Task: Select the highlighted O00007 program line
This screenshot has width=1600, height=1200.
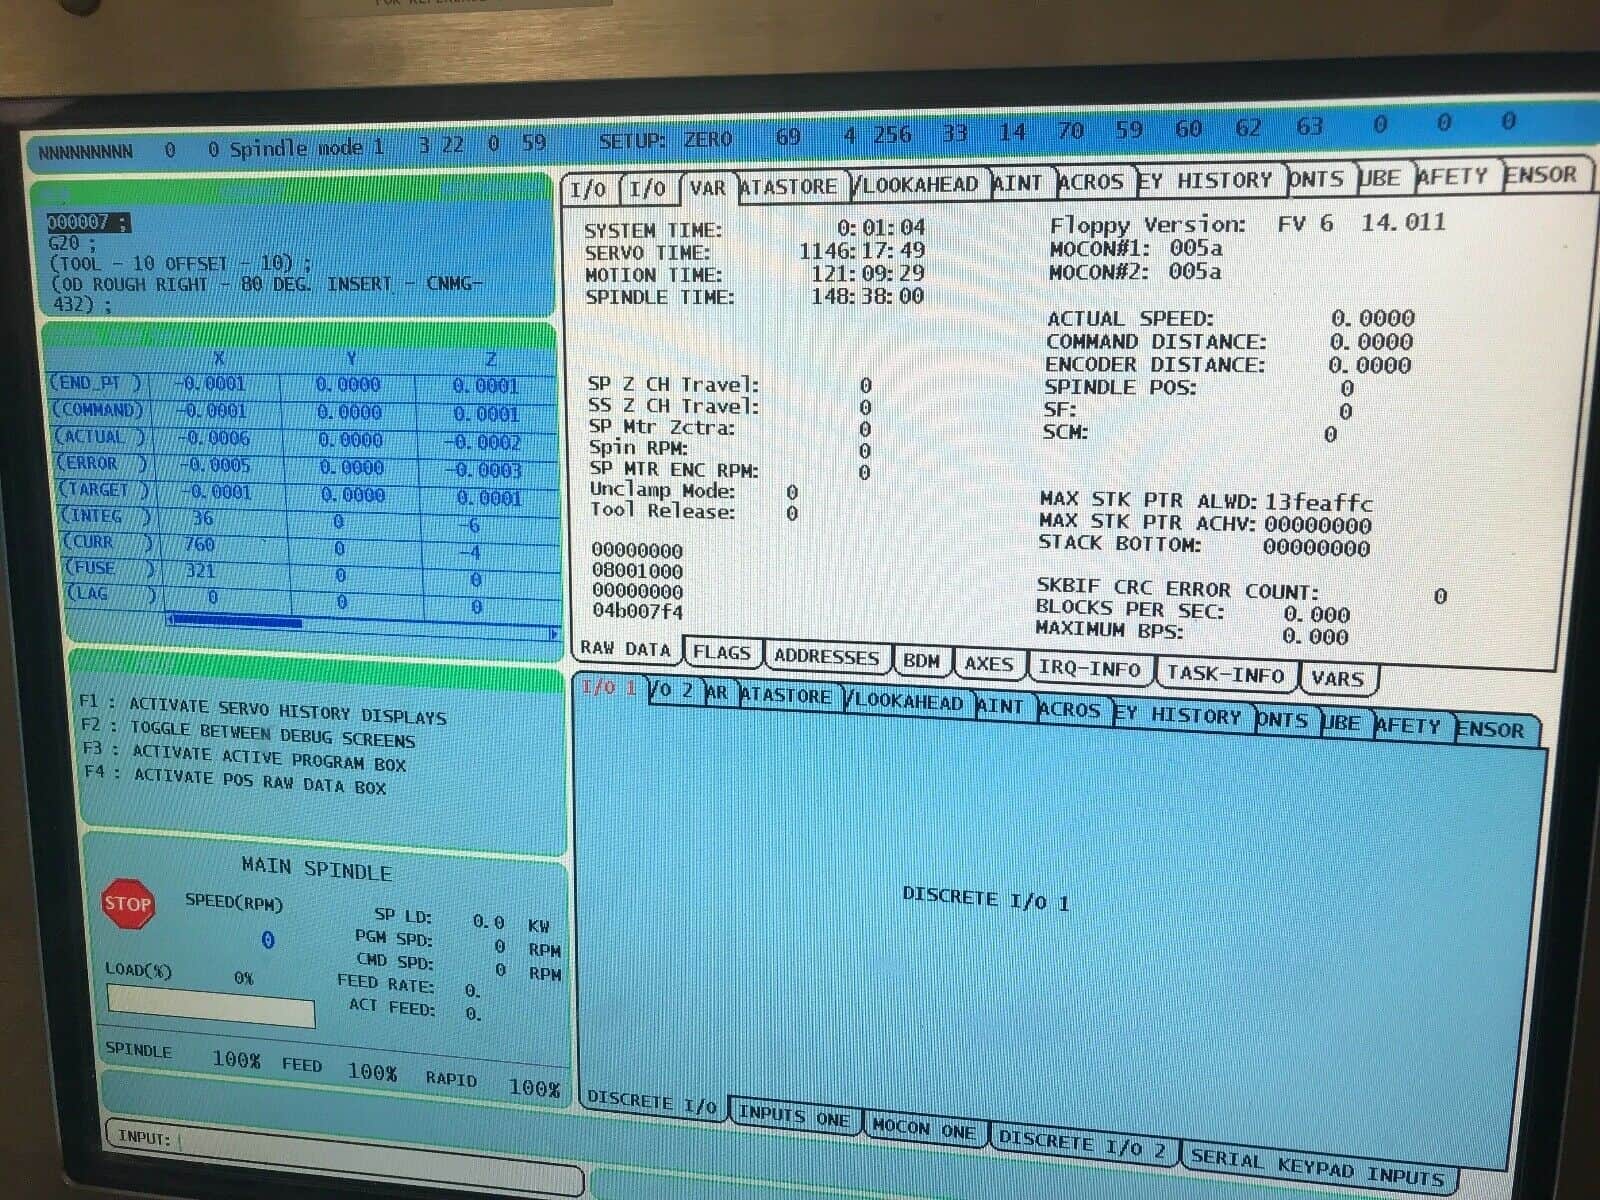Action: click(x=87, y=222)
